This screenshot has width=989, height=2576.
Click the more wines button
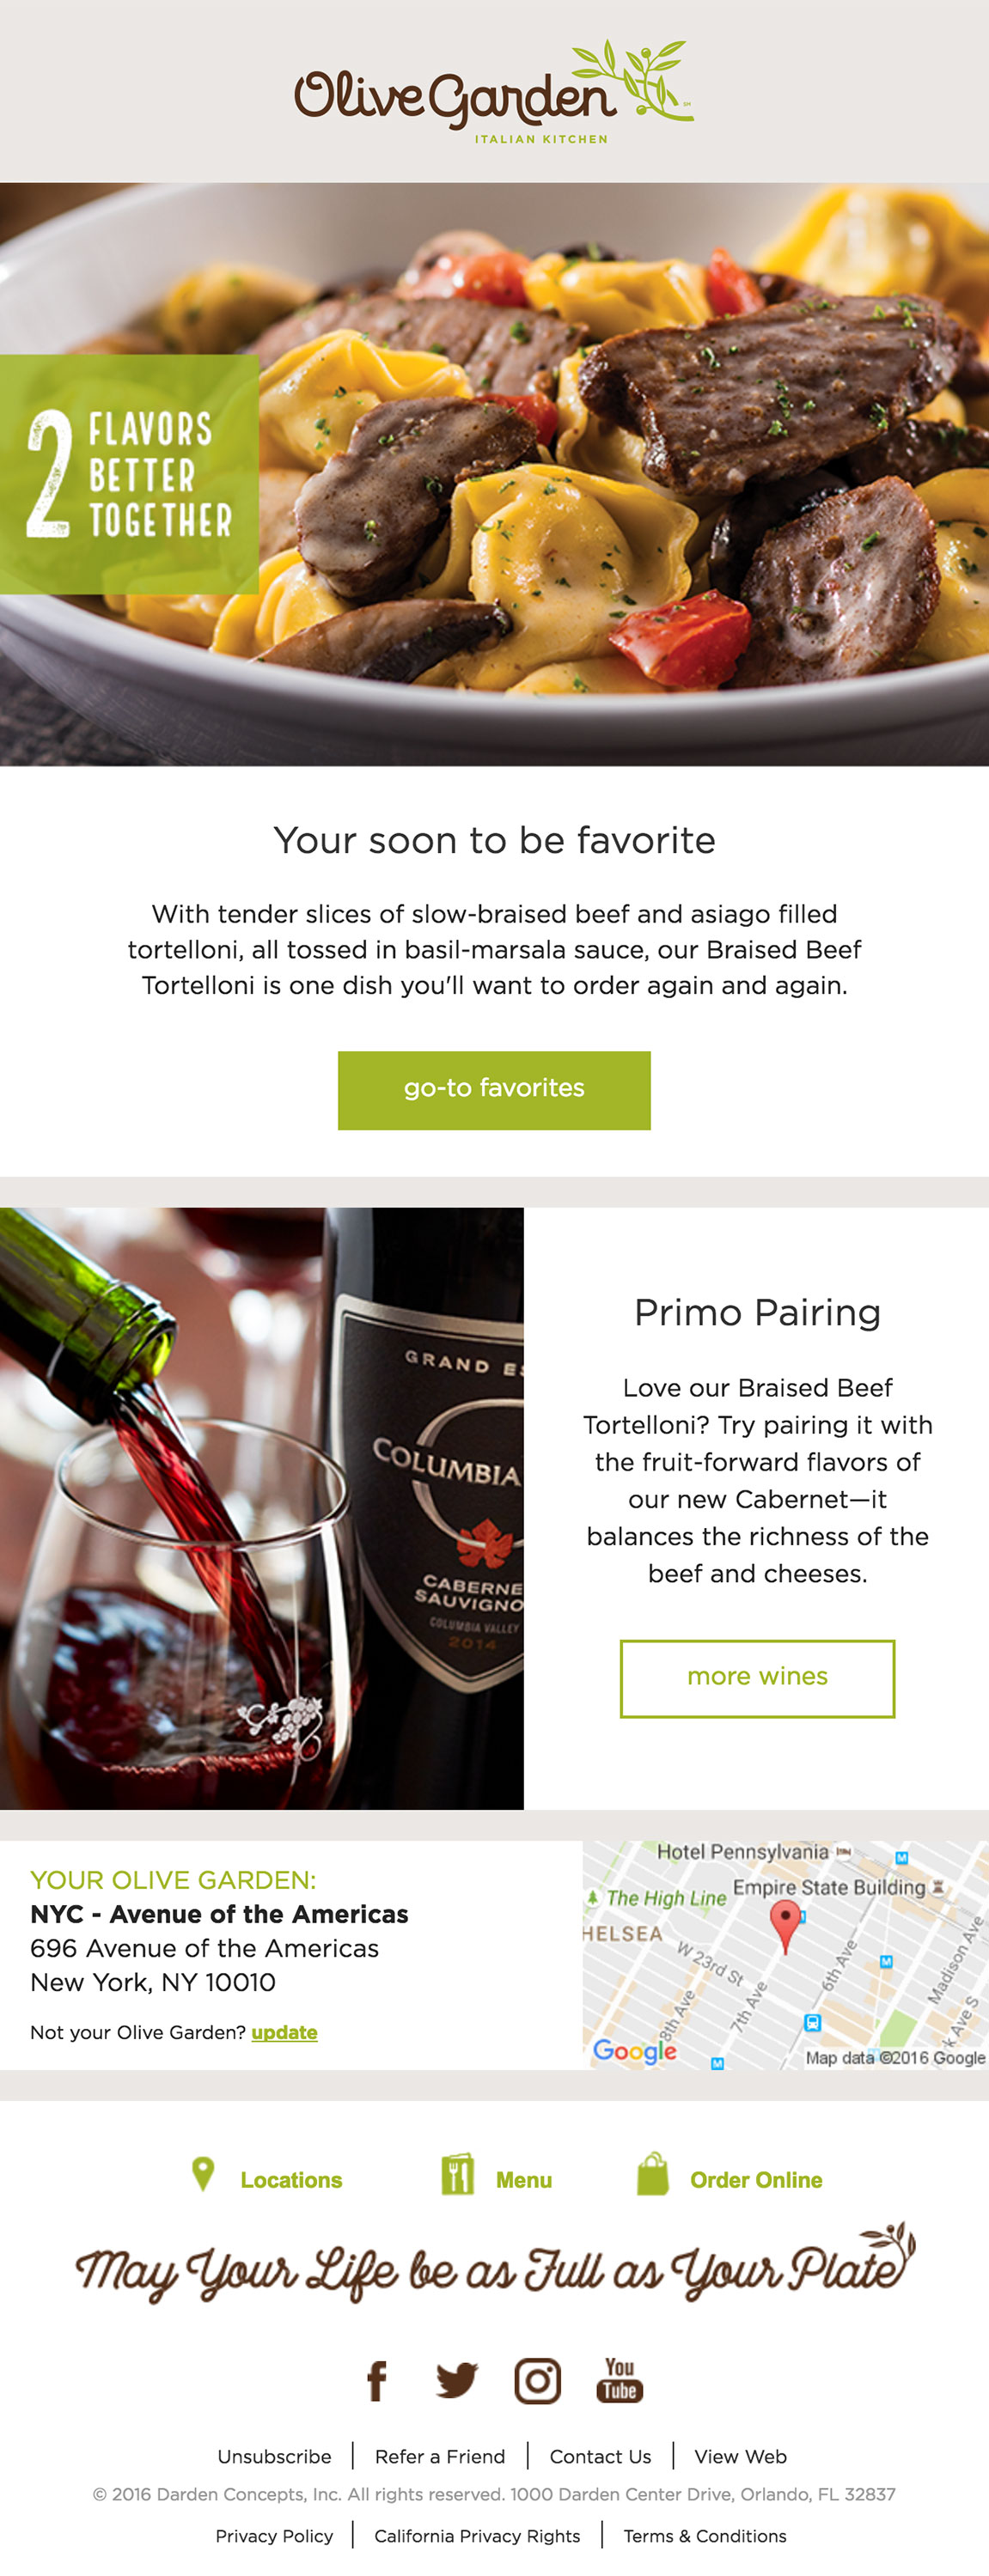757,1678
